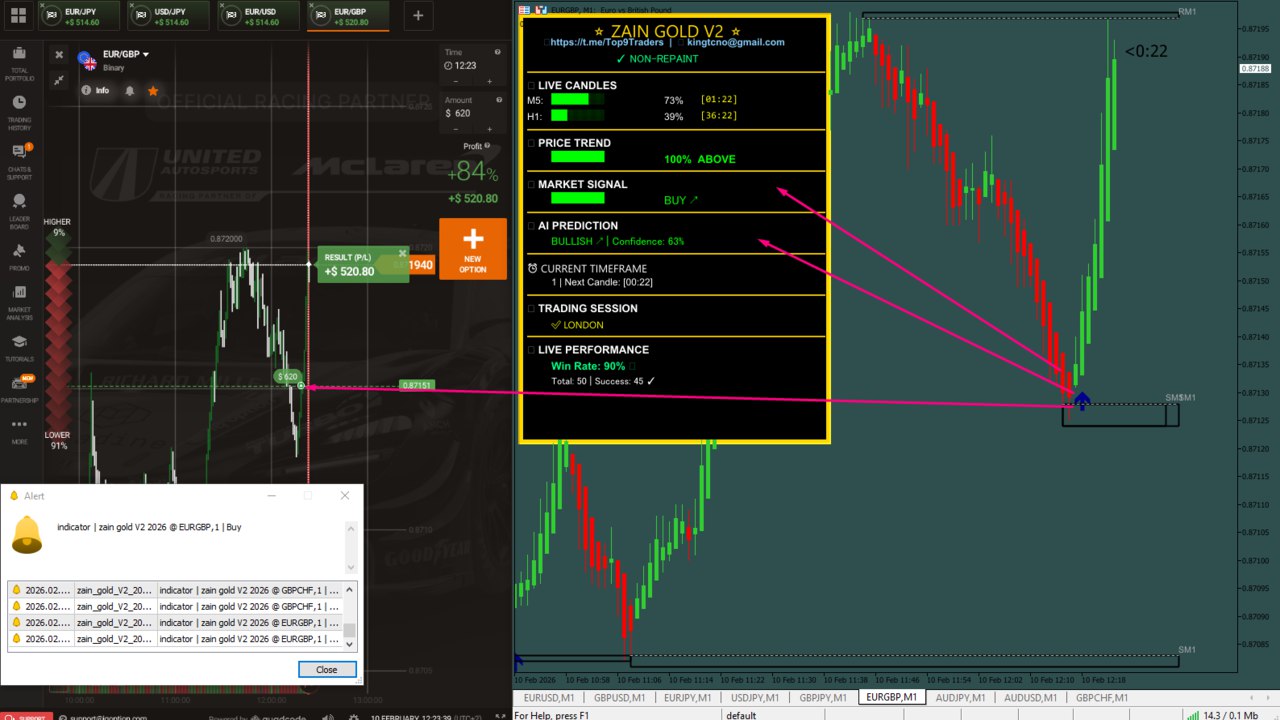Click the alert message box scroll-down arrow
This screenshot has height=720, width=1280.
click(x=350, y=567)
